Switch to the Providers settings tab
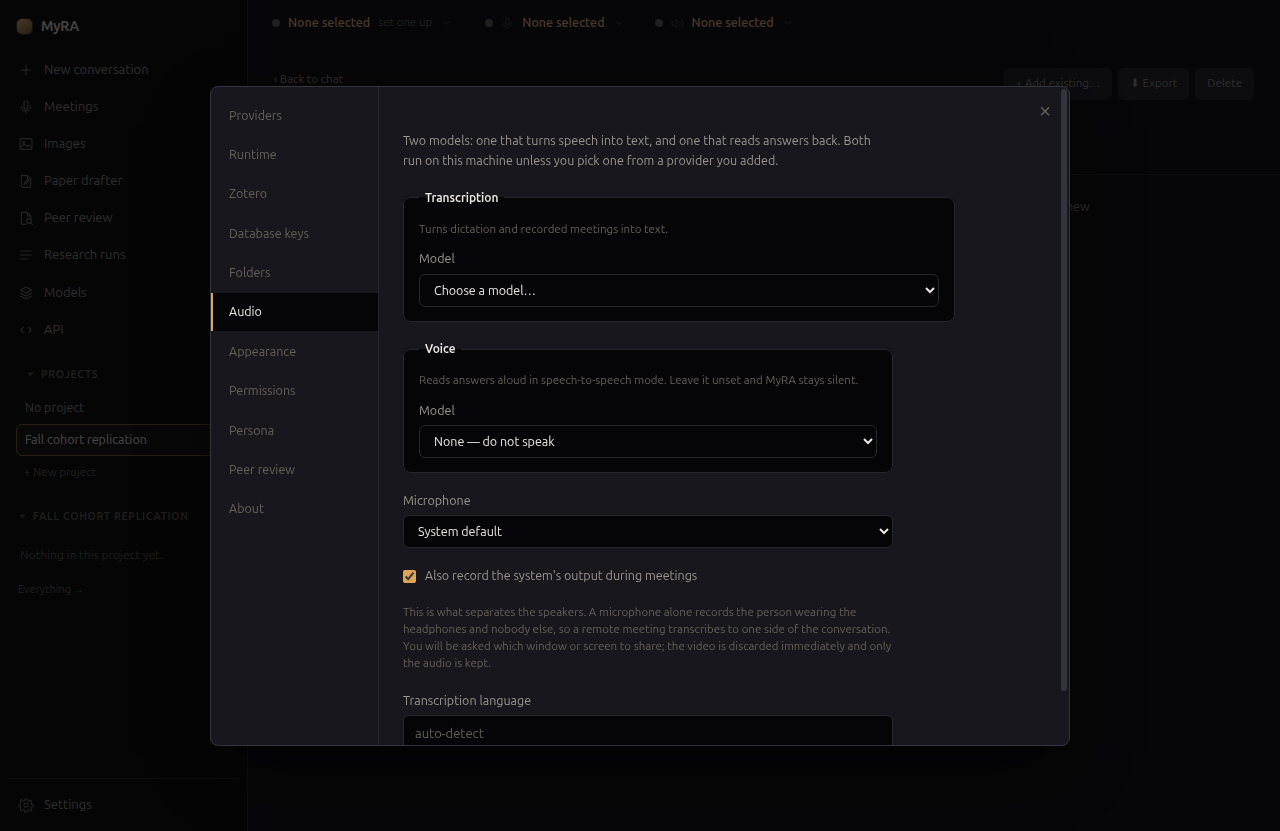Image resolution: width=1280 pixels, height=831 pixels. [294, 116]
